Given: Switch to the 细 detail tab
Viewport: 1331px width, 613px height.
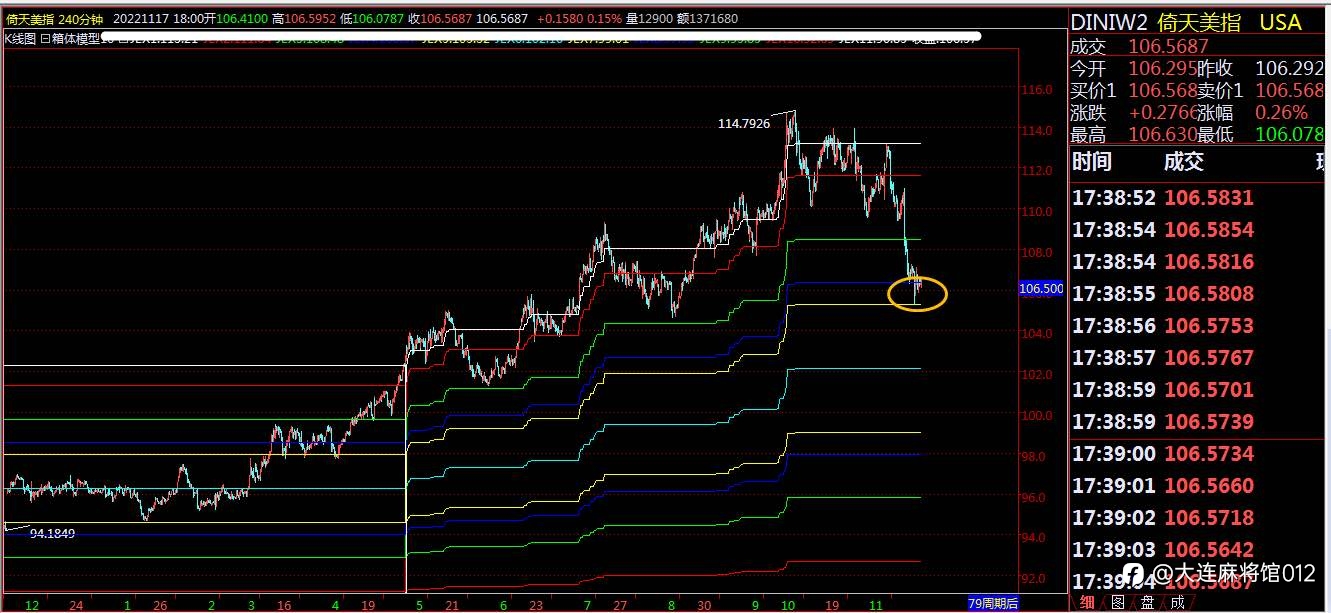Looking at the screenshot, I should (1087, 602).
